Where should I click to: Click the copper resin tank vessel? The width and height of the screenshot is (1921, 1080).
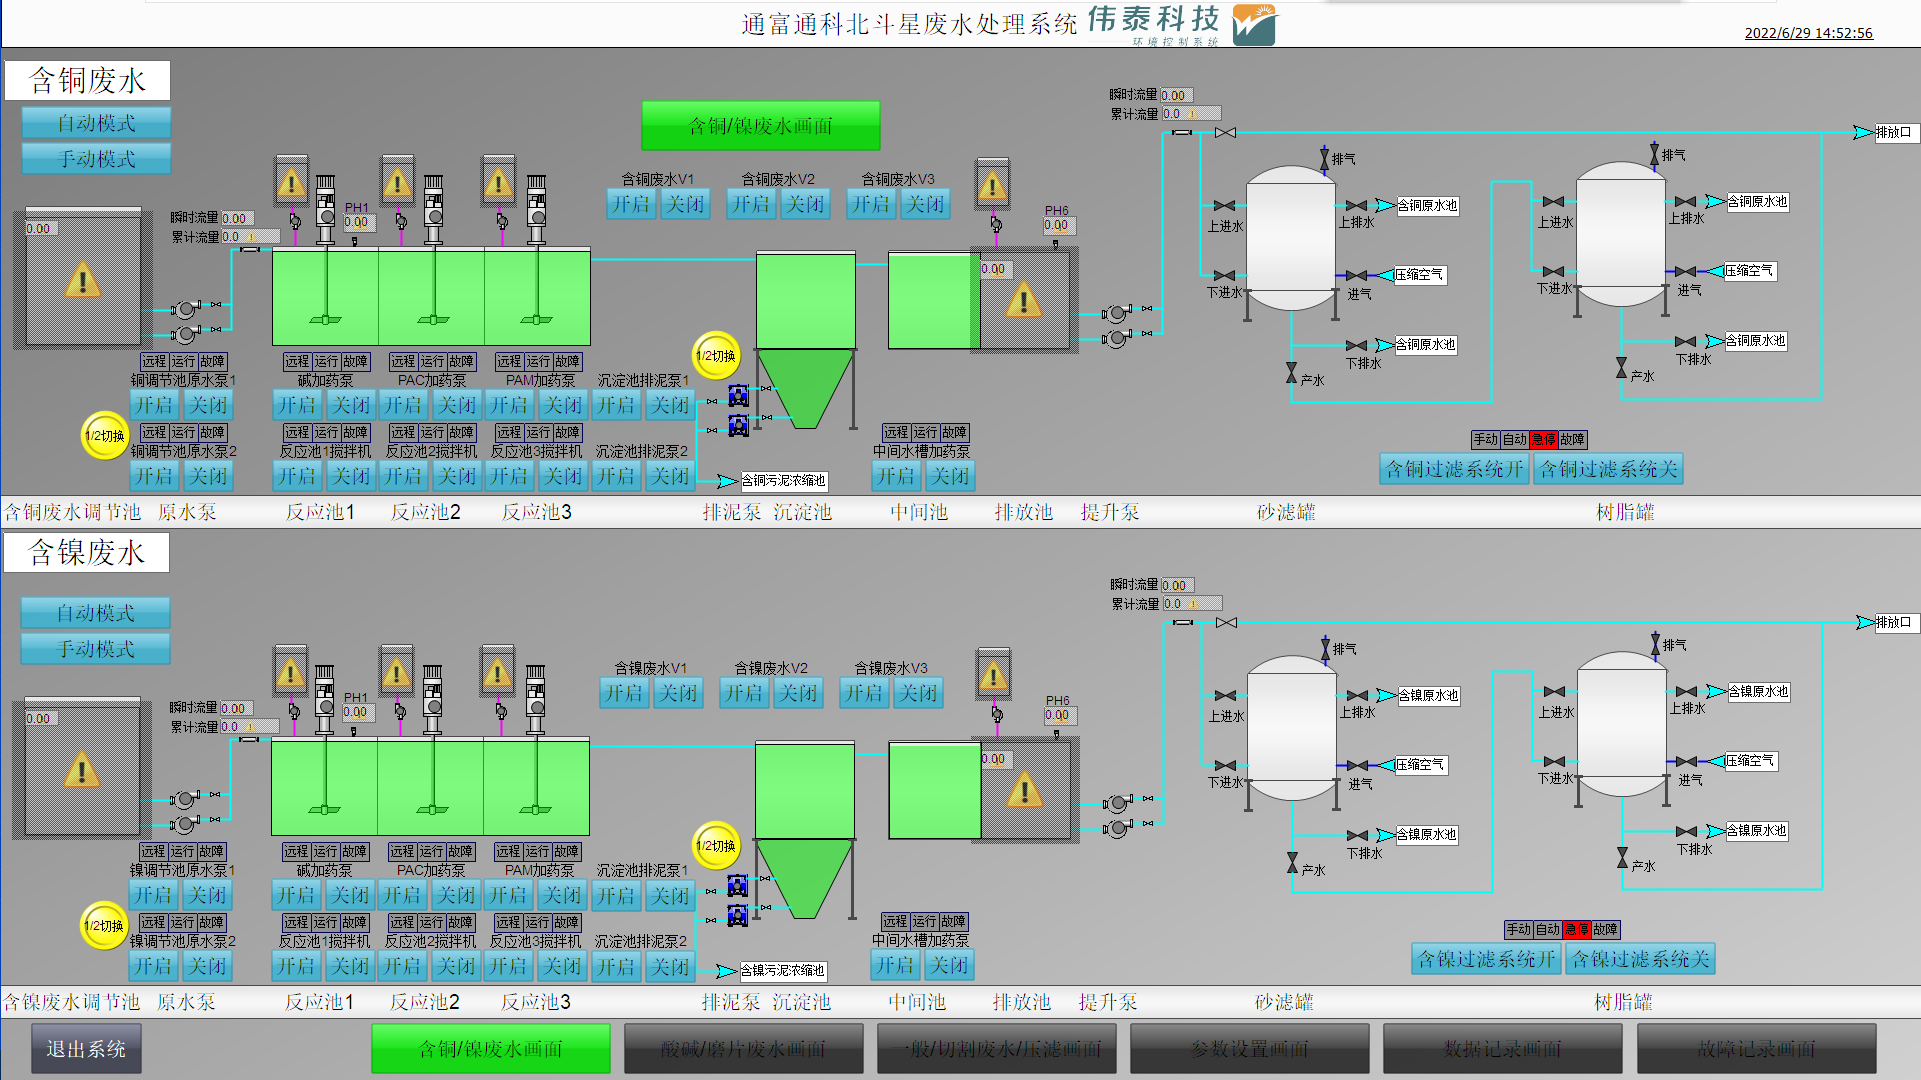(1620, 235)
